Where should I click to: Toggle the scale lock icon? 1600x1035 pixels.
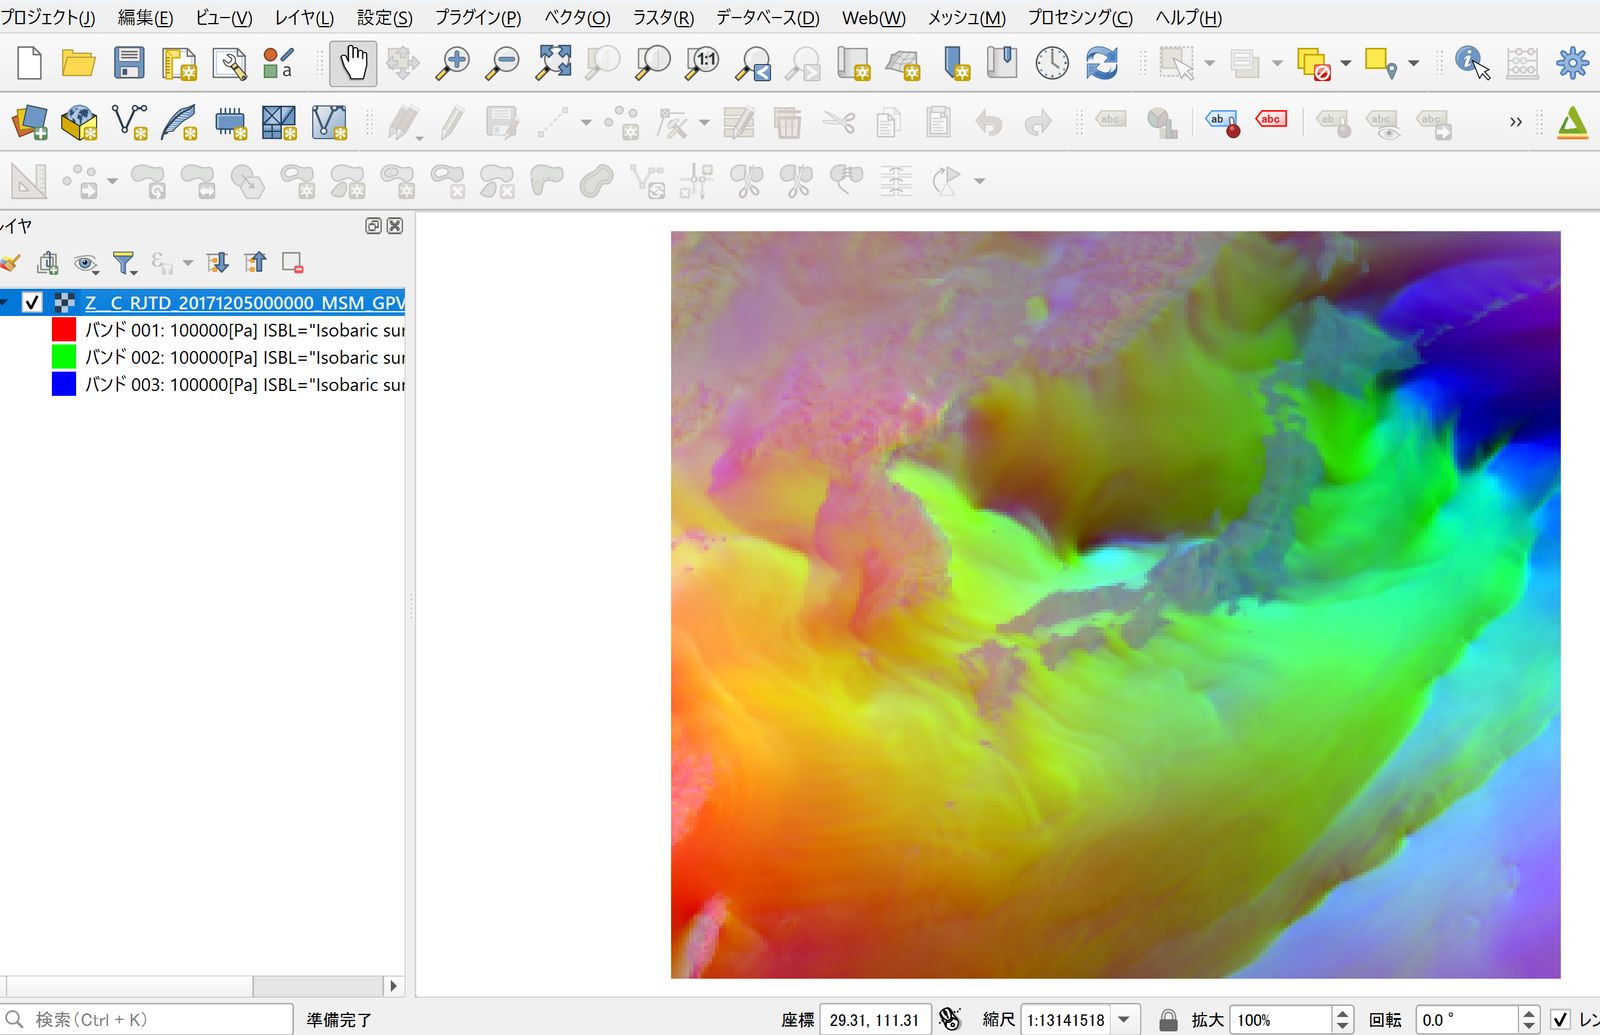(1167, 1020)
